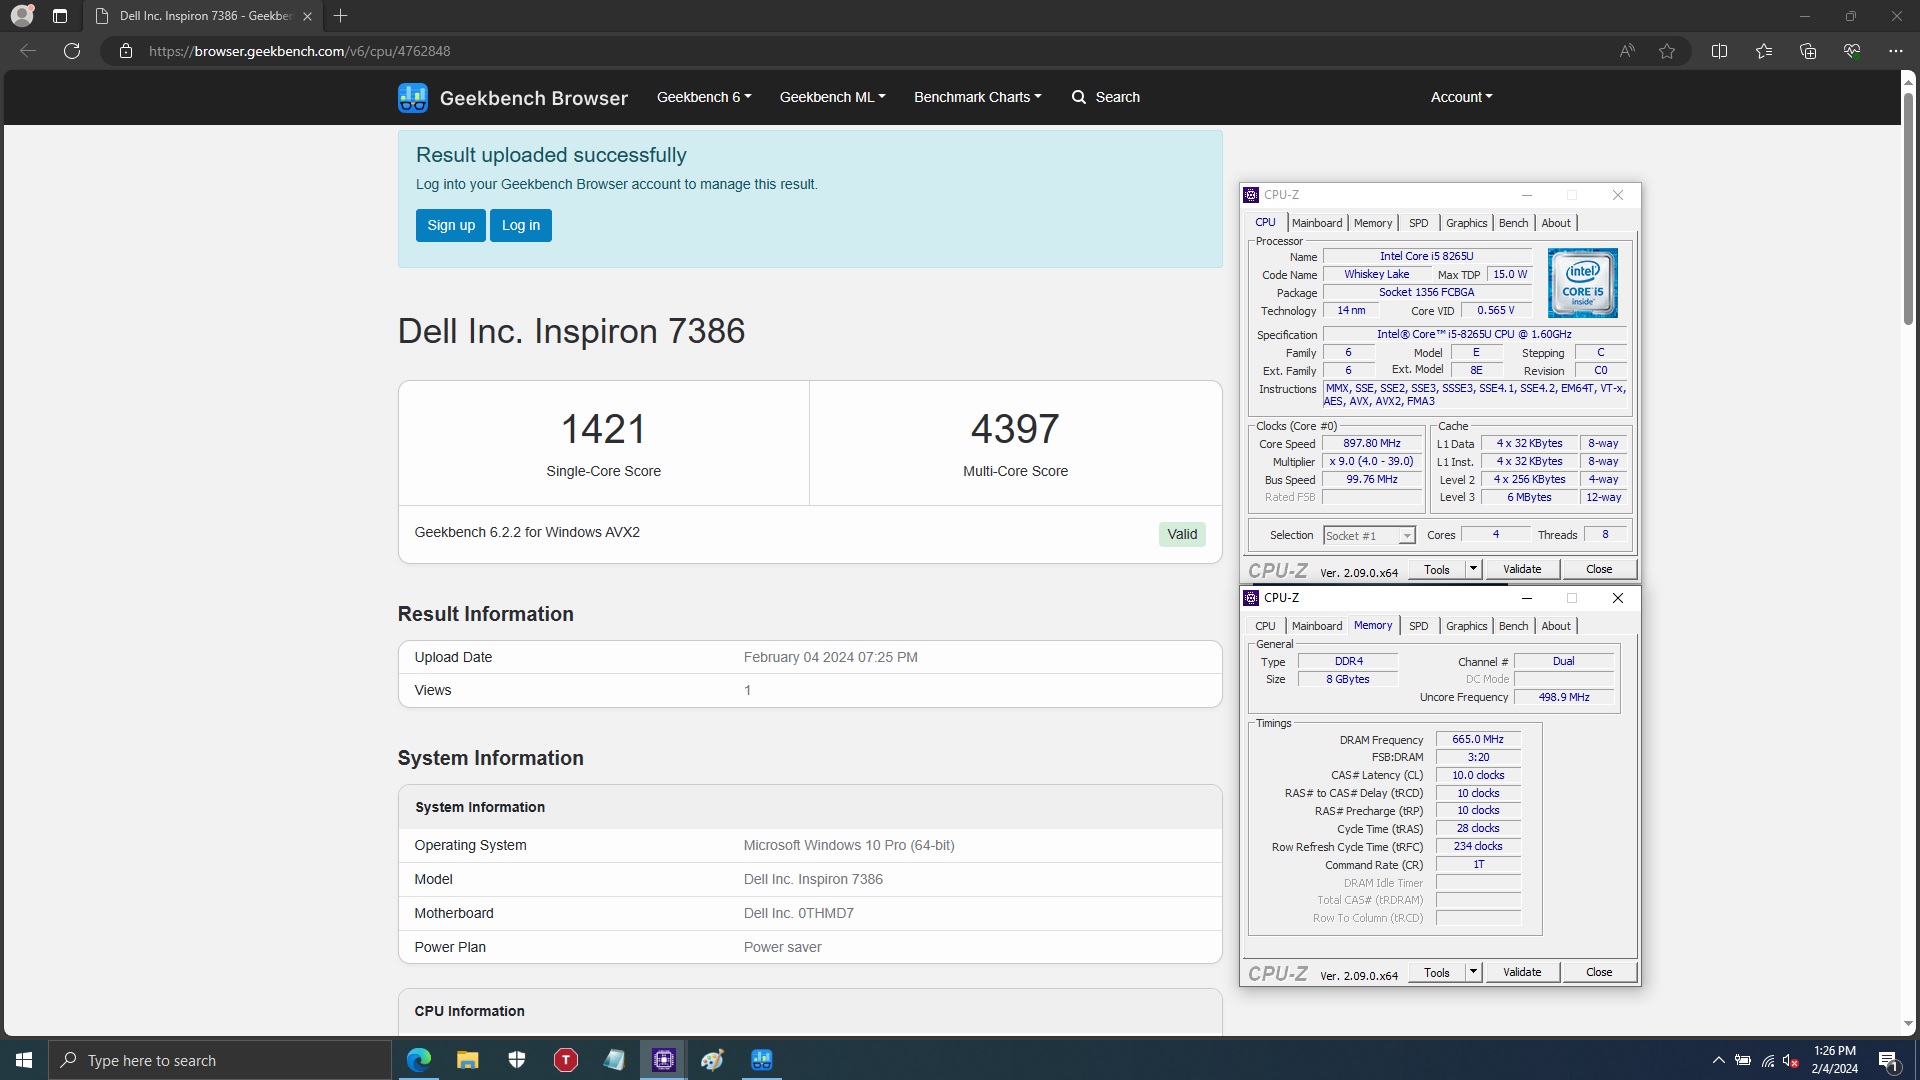This screenshot has width=1920, height=1080.
Task: Open new browser tab with plus icon
Action: tap(340, 16)
